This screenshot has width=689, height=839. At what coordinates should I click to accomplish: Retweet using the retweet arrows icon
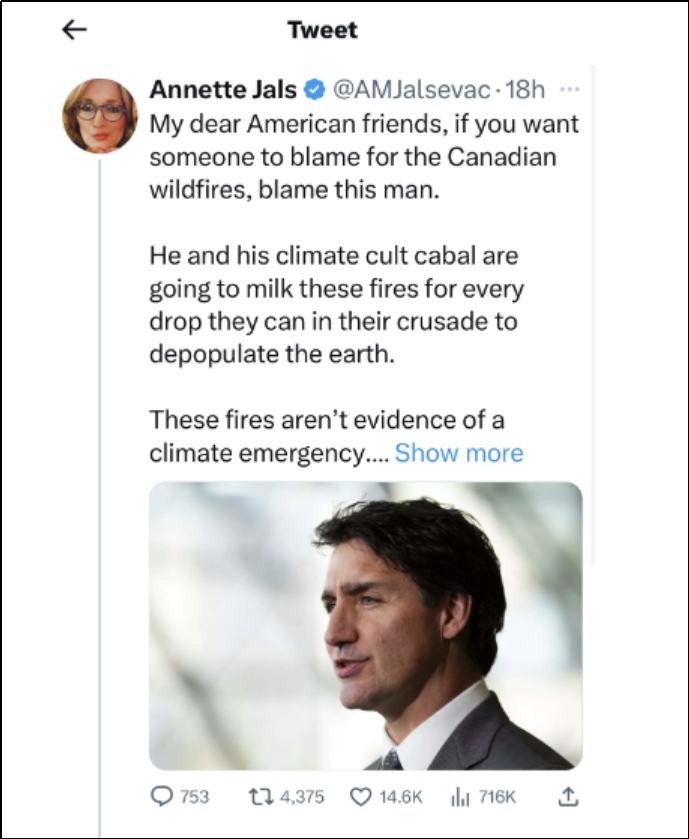click(258, 796)
